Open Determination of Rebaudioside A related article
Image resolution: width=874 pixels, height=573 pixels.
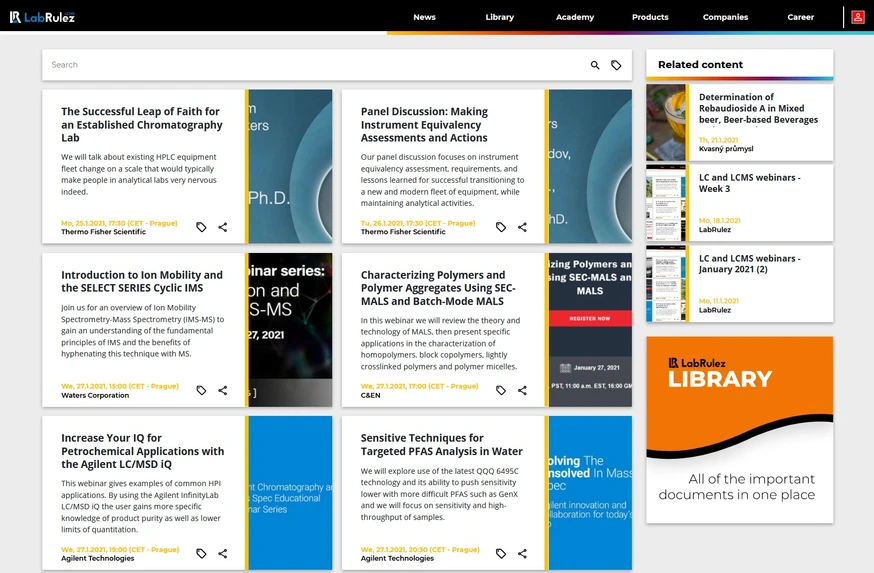(758, 108)
